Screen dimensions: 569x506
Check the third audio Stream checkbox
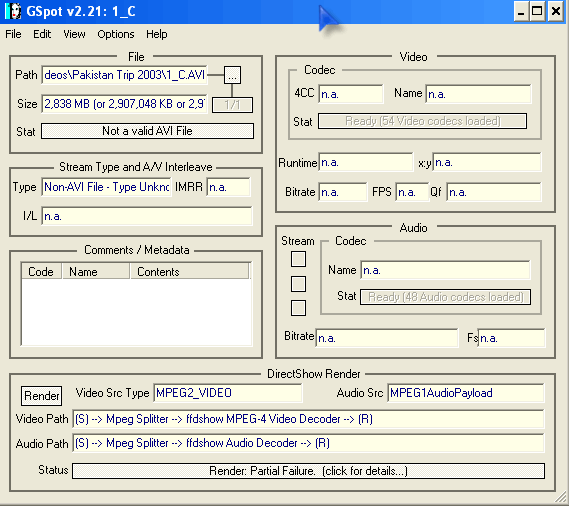click(298, 308)
